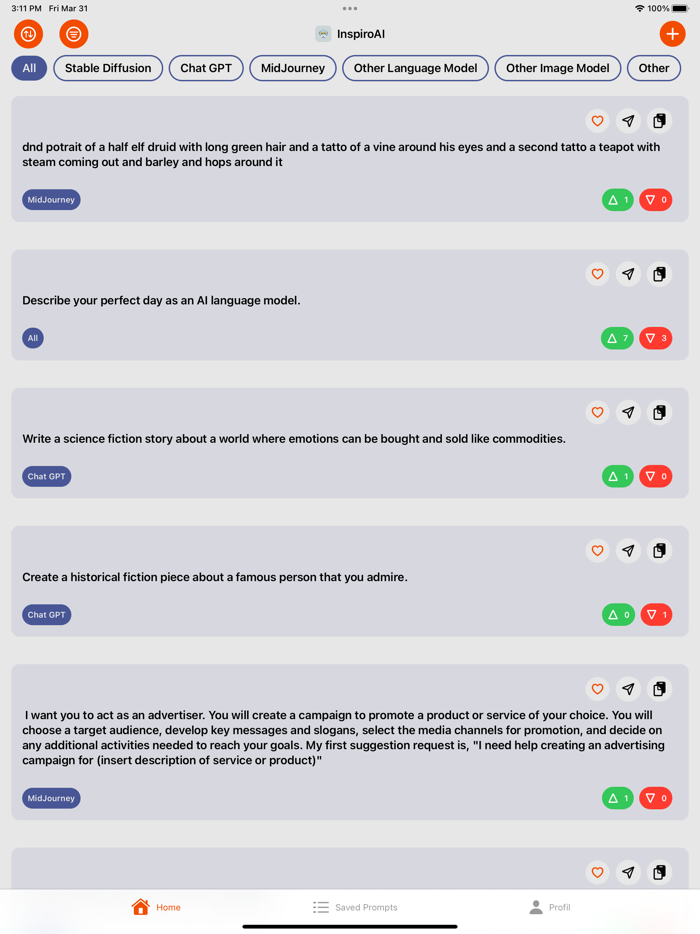This screenshot has height=934, width=700.
Task: Upvote the perfect day prompt
Action: pyautogui.click(x=617, y=338)
